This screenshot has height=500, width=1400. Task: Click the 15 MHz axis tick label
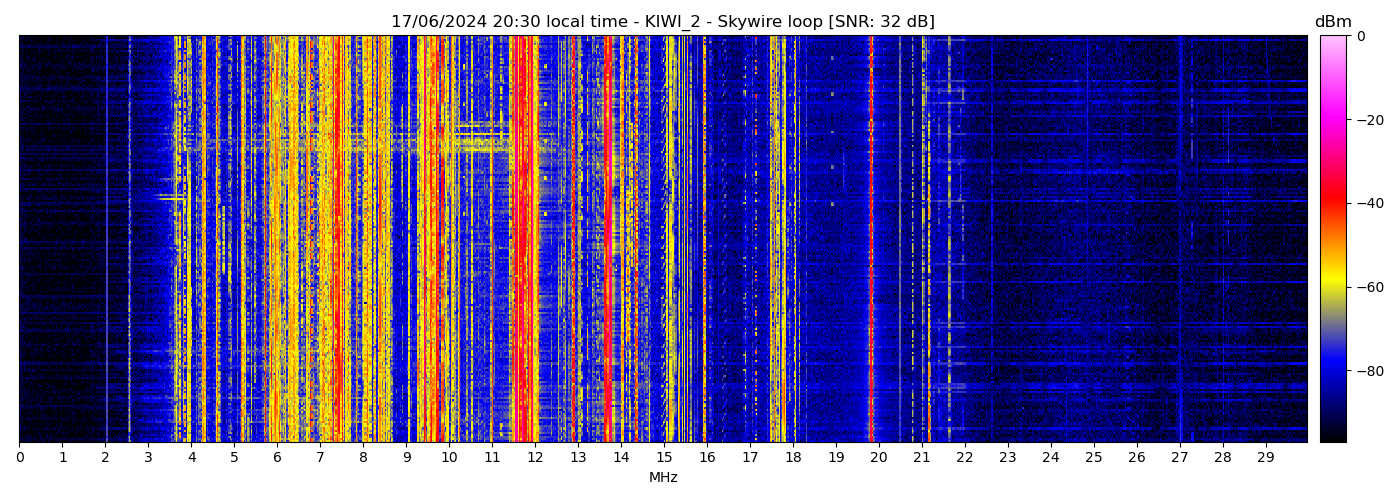click(664, 457)
